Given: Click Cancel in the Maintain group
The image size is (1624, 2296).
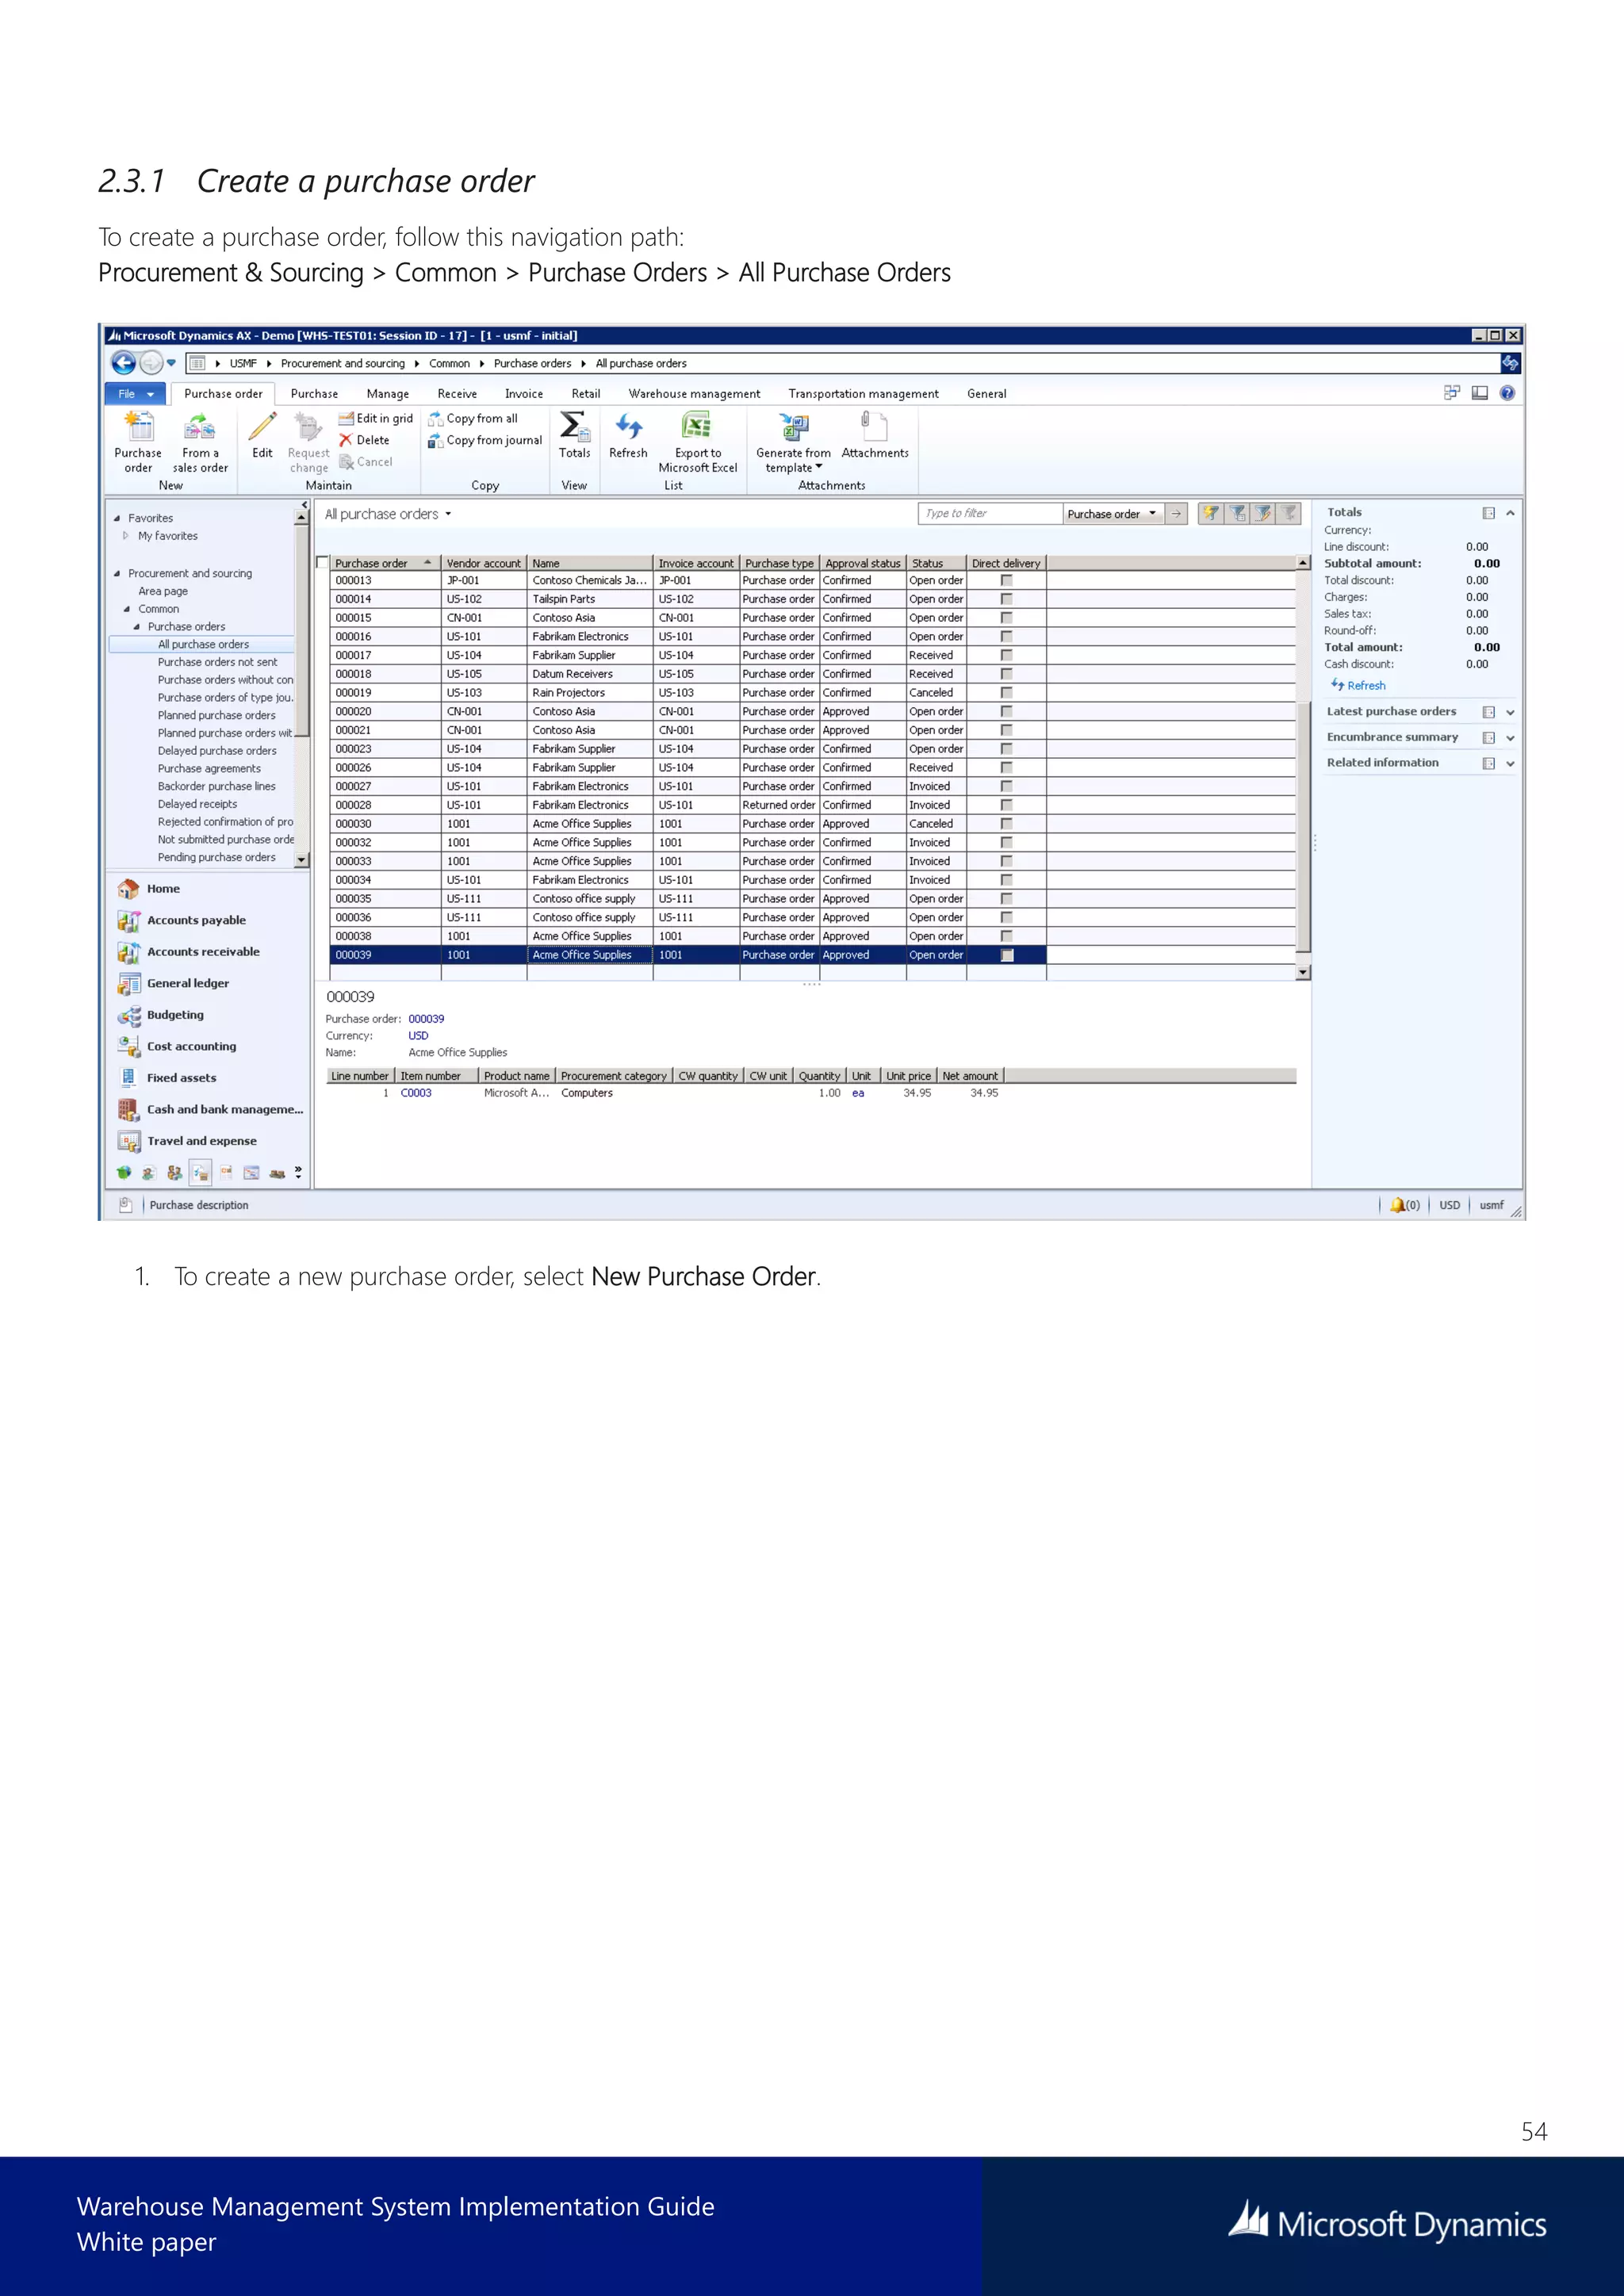Looking at the screenshot, I should (366, 462).
